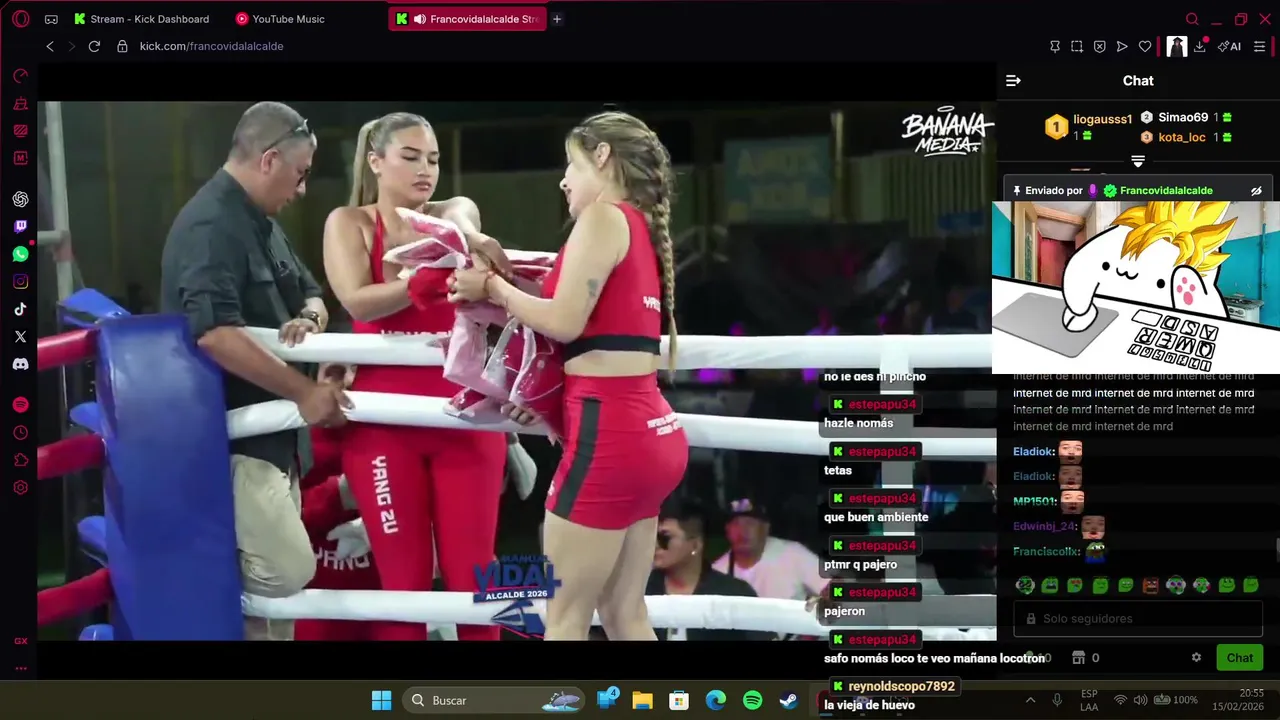This screenshot has width=1280, height=720.
Task: Open Steam from the Windows taskbar
Action: pos(789,700)
